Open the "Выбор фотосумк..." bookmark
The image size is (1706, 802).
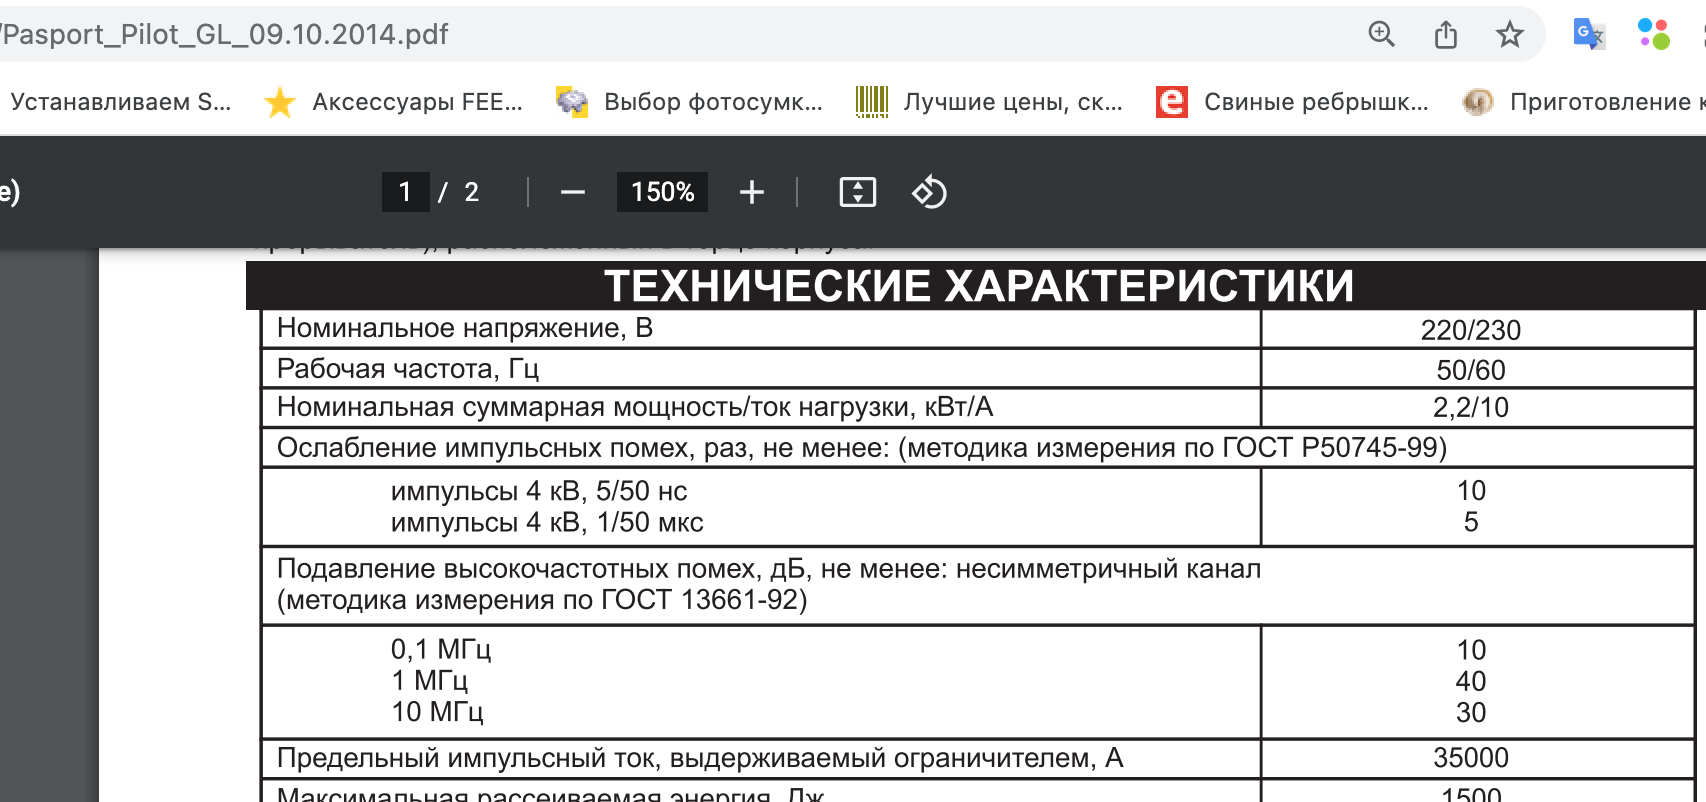point(690,102)
